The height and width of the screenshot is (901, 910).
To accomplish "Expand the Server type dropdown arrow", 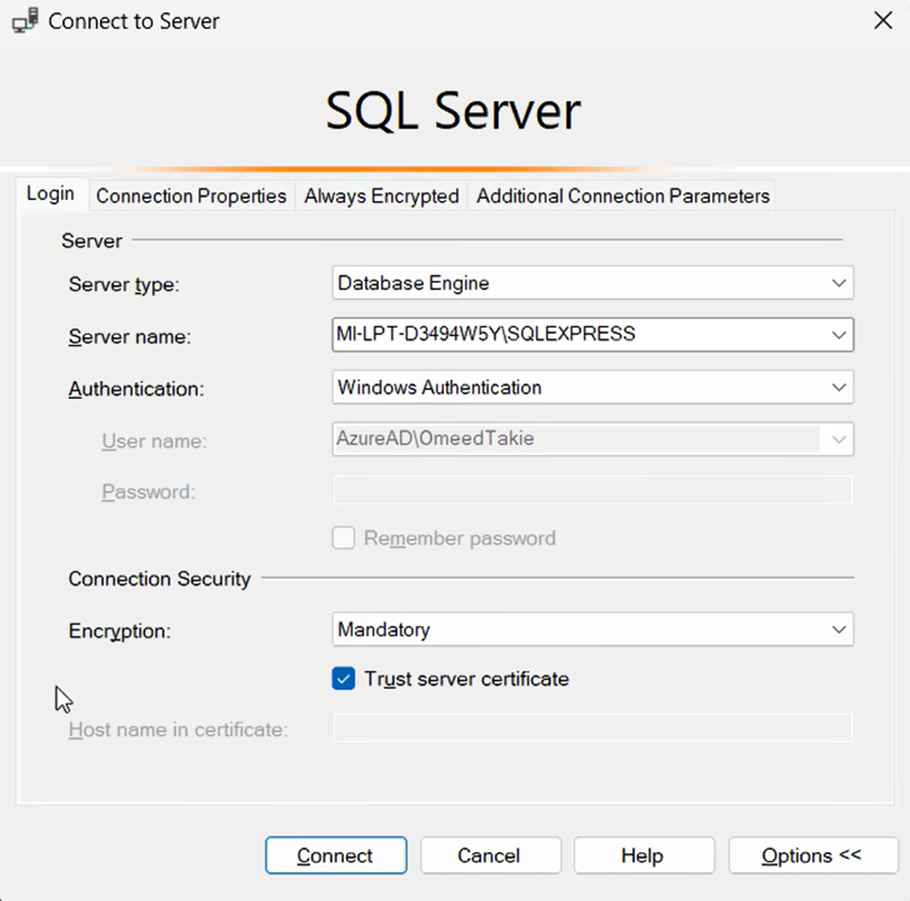I will coord(838,283).
